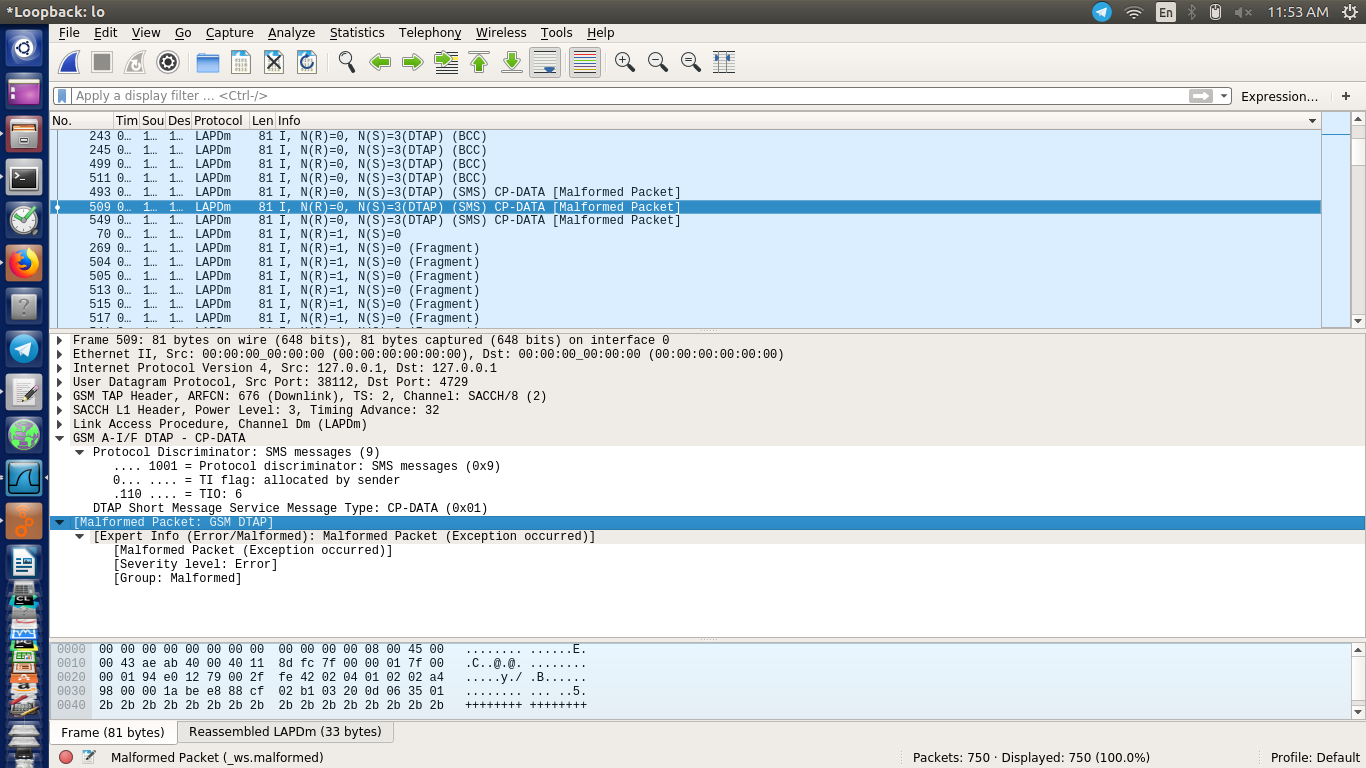Viewport: 1366px width, 768px height.
Task: Open the Find Packet search tool
Action: [347, 62]
